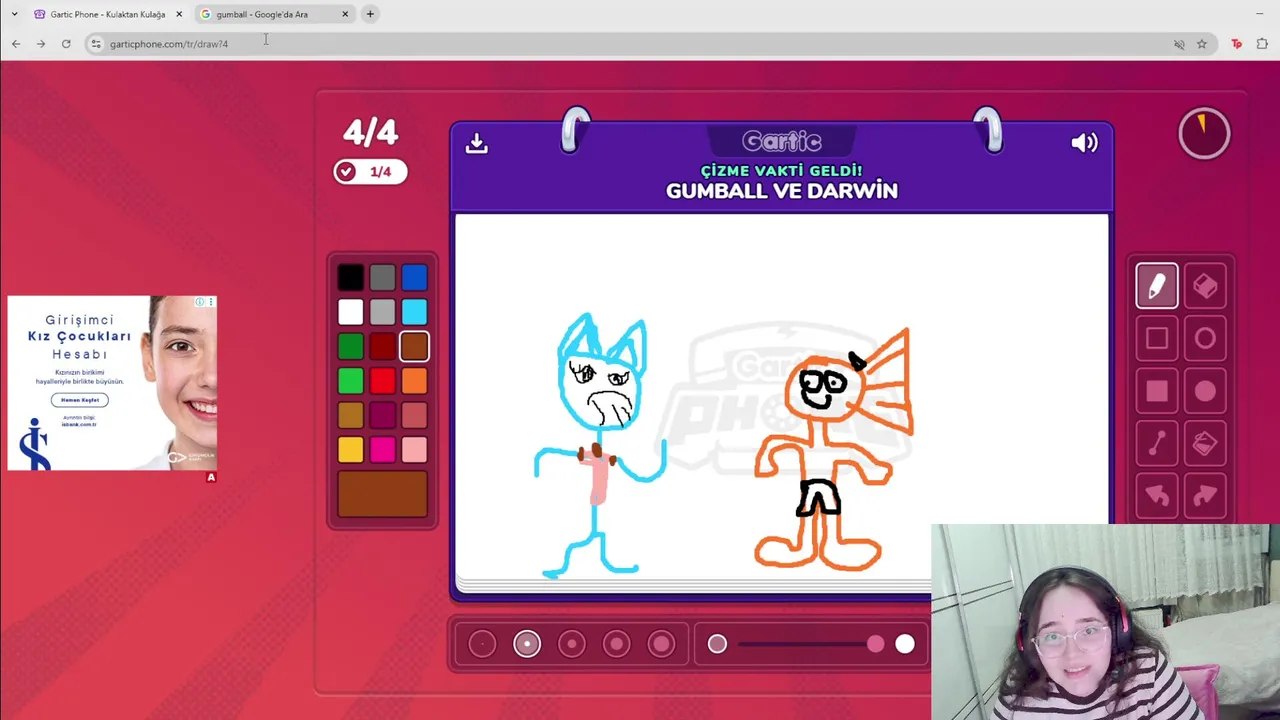The width and height of the screenshot is (1280, 720).
Task: Select the largest brush size
Action: pos(661,644)
